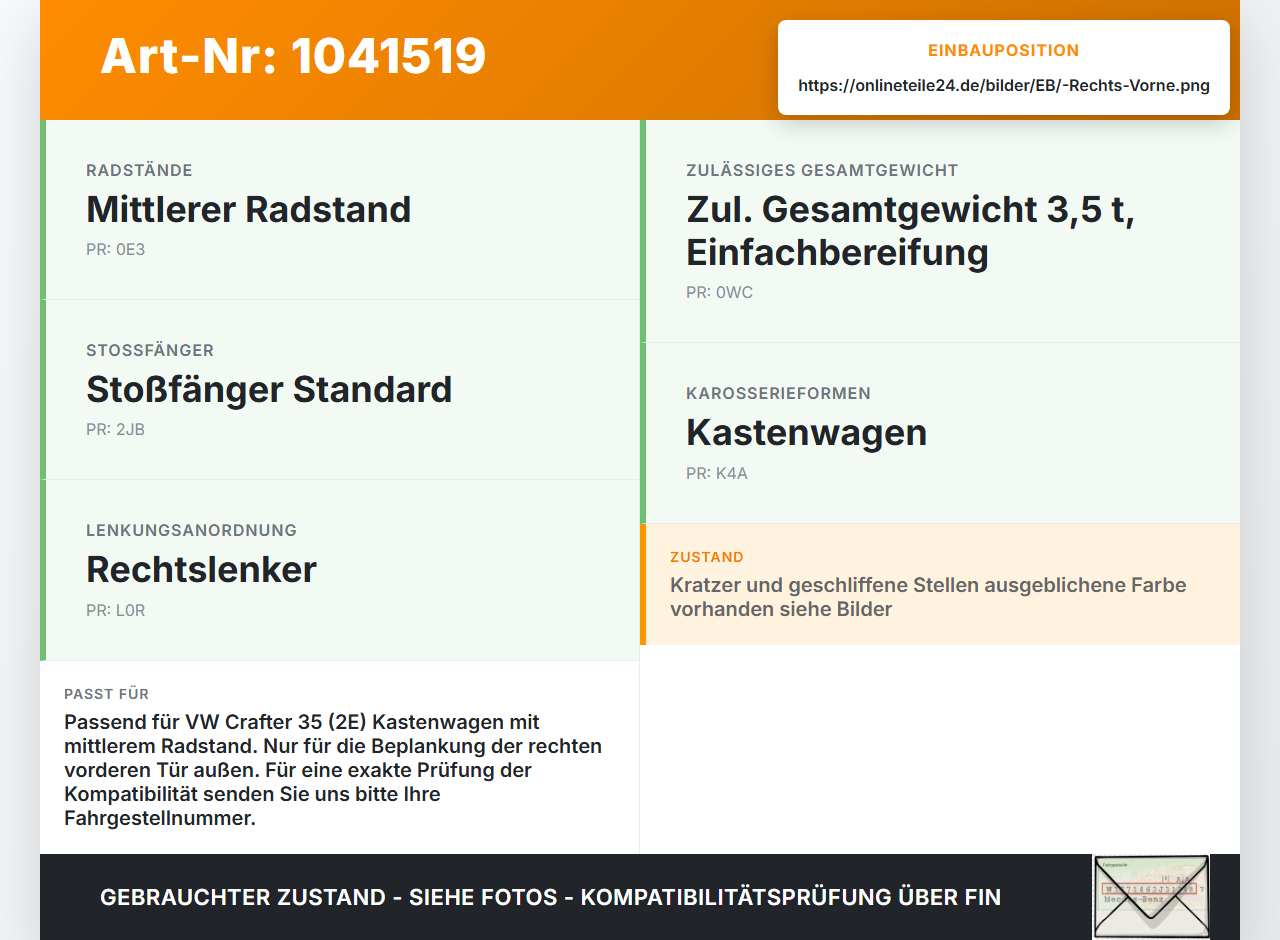
Task: Click the PR: K4A code
Action: point(717,473)
